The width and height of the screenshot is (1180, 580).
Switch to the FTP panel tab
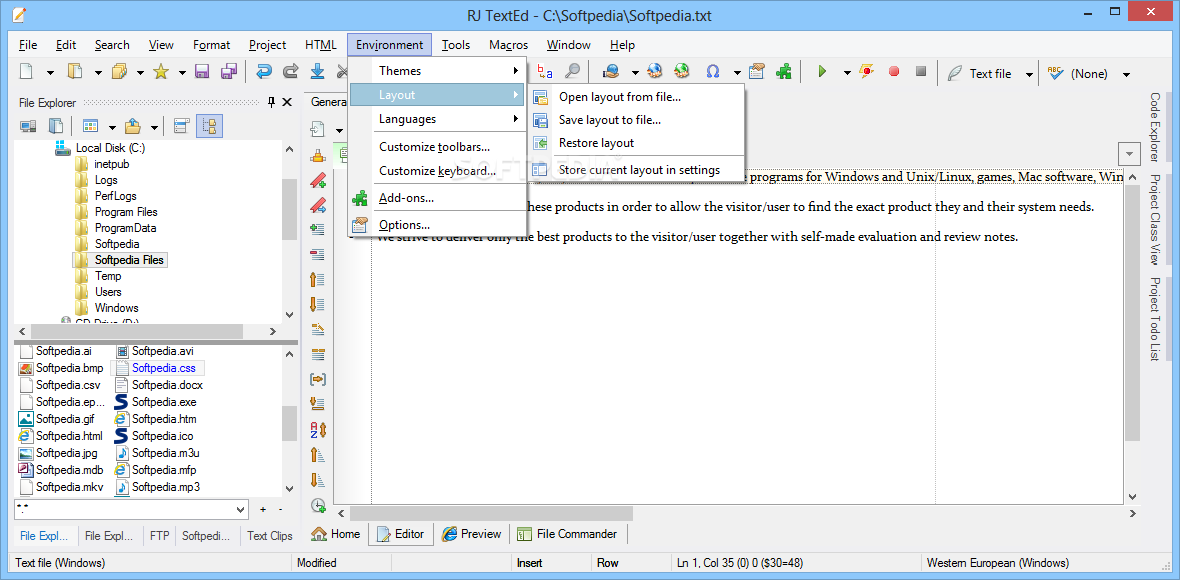tap(159, 536)
